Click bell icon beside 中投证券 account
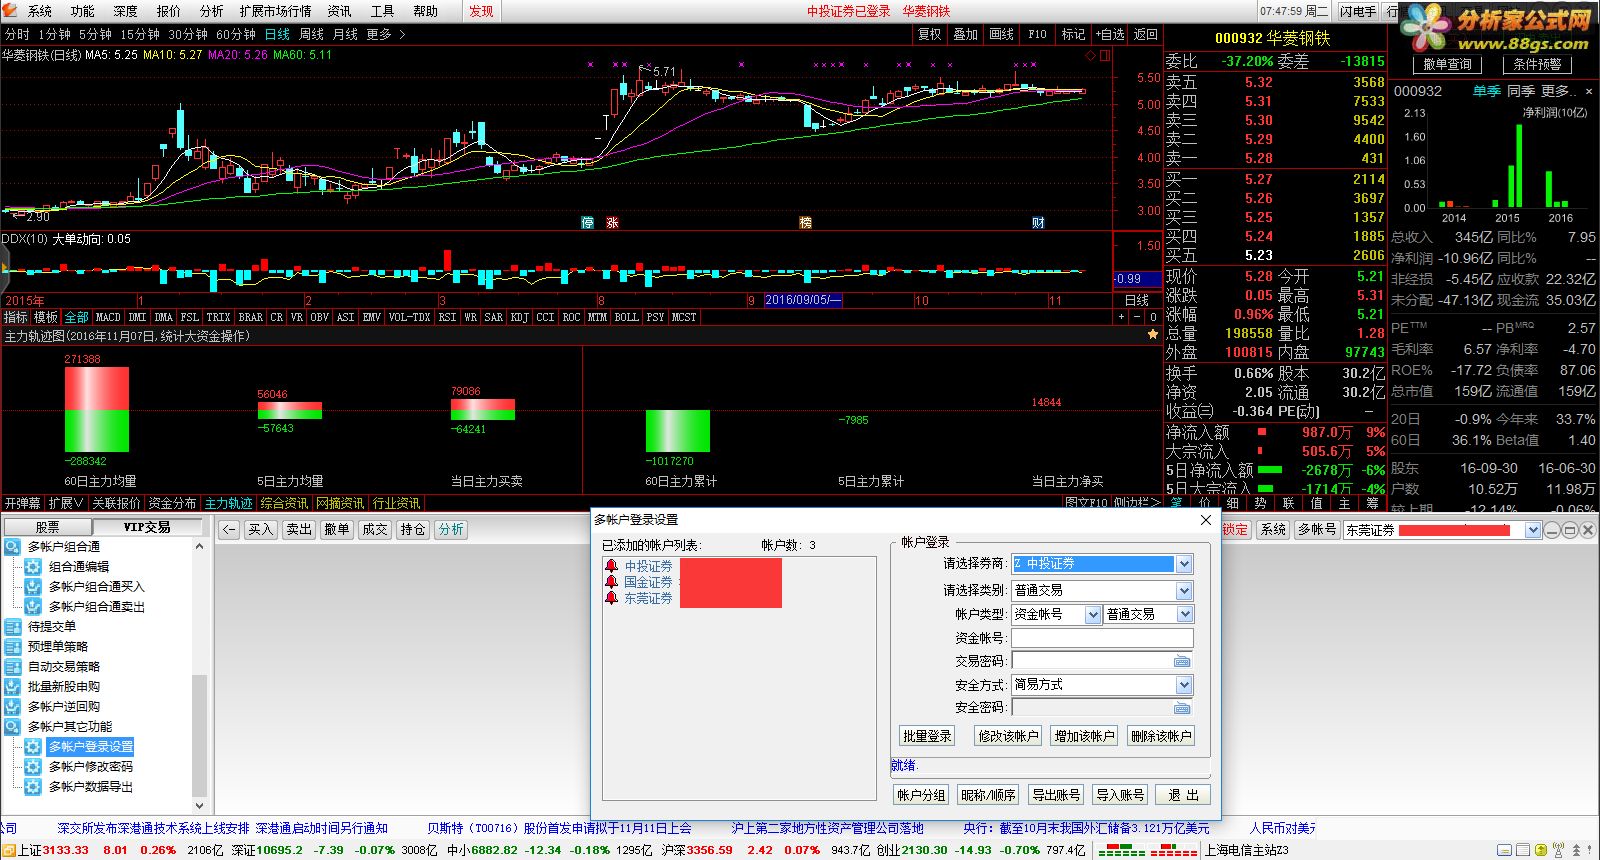Image resolution: width=1600 pixels, height=860 pixels. coord(611,566)
